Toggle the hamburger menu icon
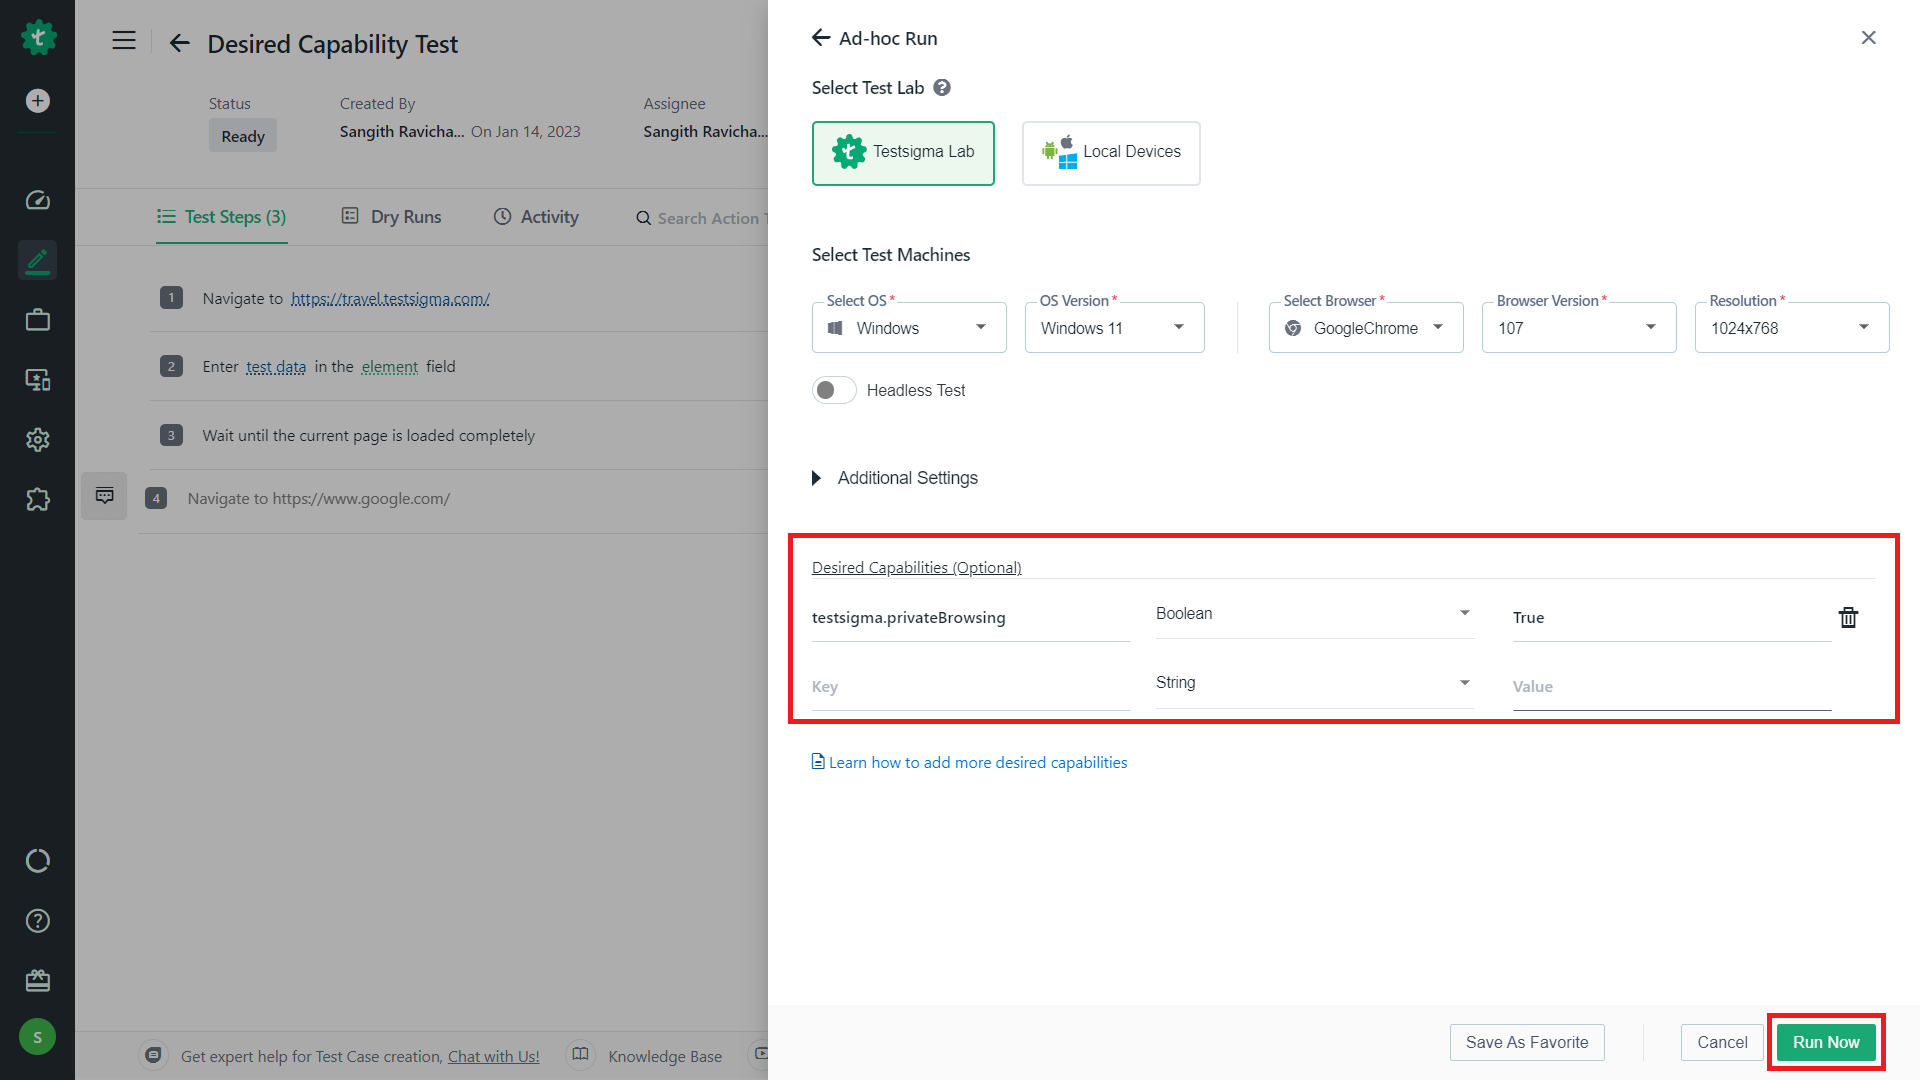This screenshot has width=1920, height=1080. click(x=124, y=41)
